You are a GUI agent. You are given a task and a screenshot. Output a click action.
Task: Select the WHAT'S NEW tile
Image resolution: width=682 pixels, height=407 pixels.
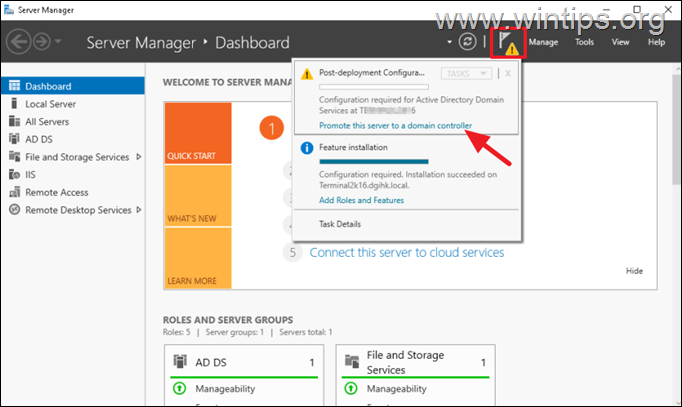coord(198,196)
